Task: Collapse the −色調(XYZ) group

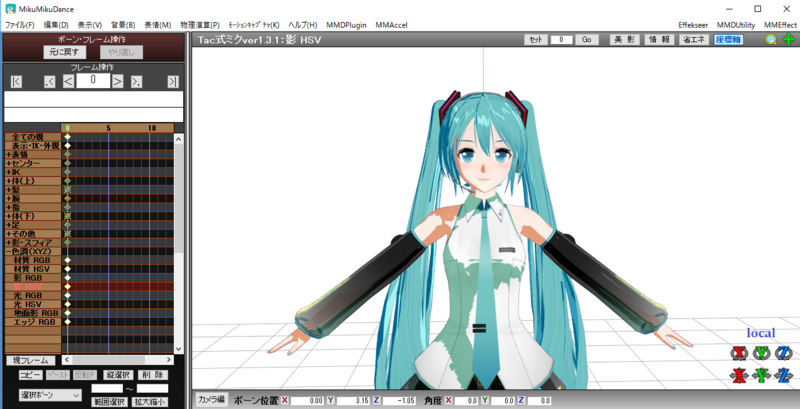Action: click(x=33, y=251)
